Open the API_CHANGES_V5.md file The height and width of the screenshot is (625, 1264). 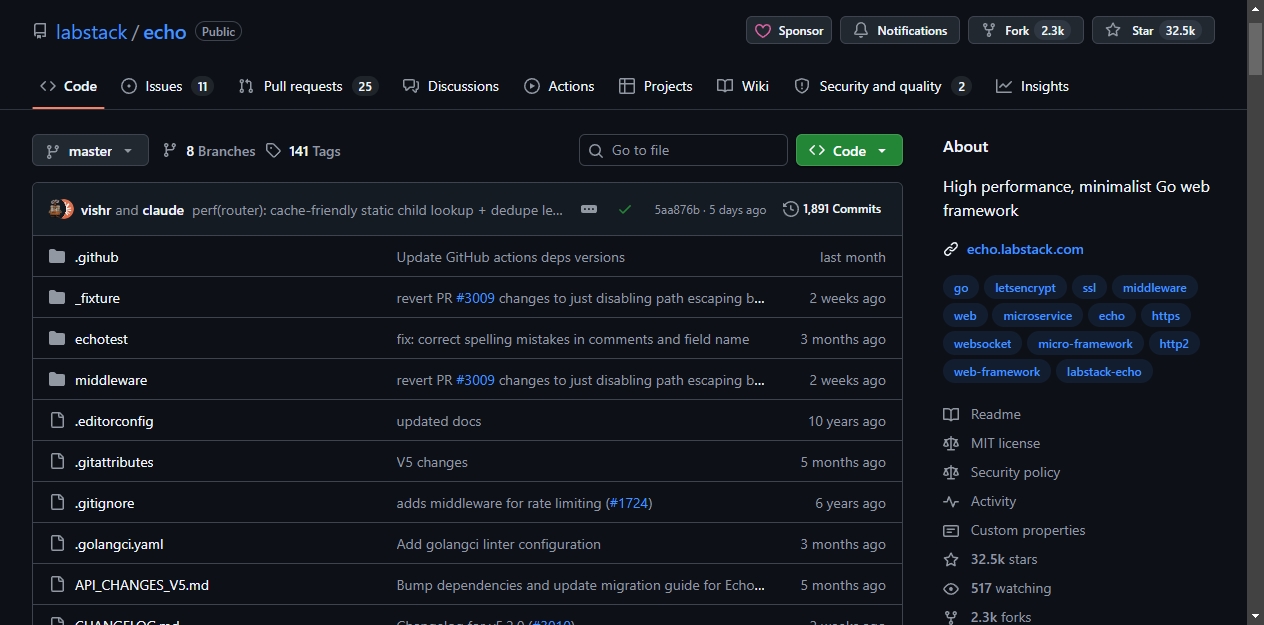(x=142, y=585)
